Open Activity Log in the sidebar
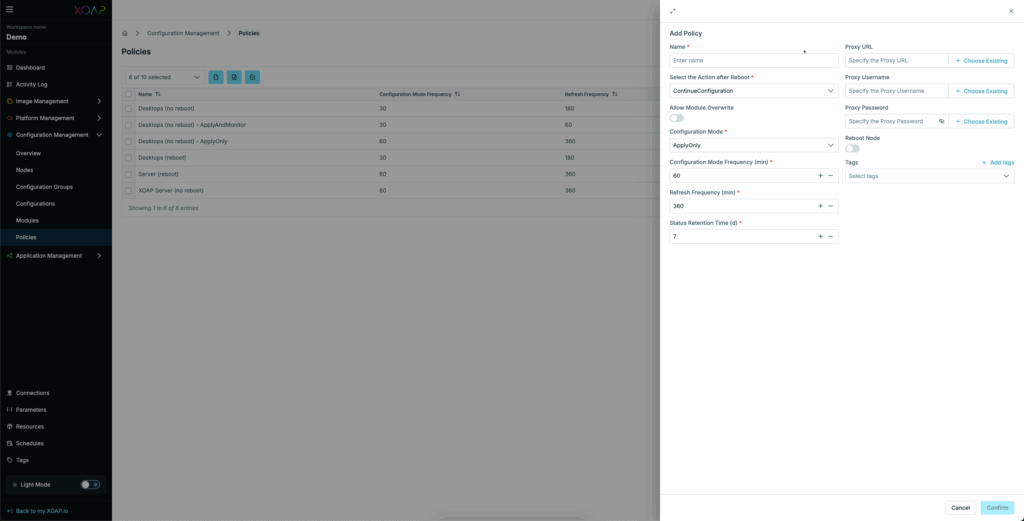 tap(31, 85)
